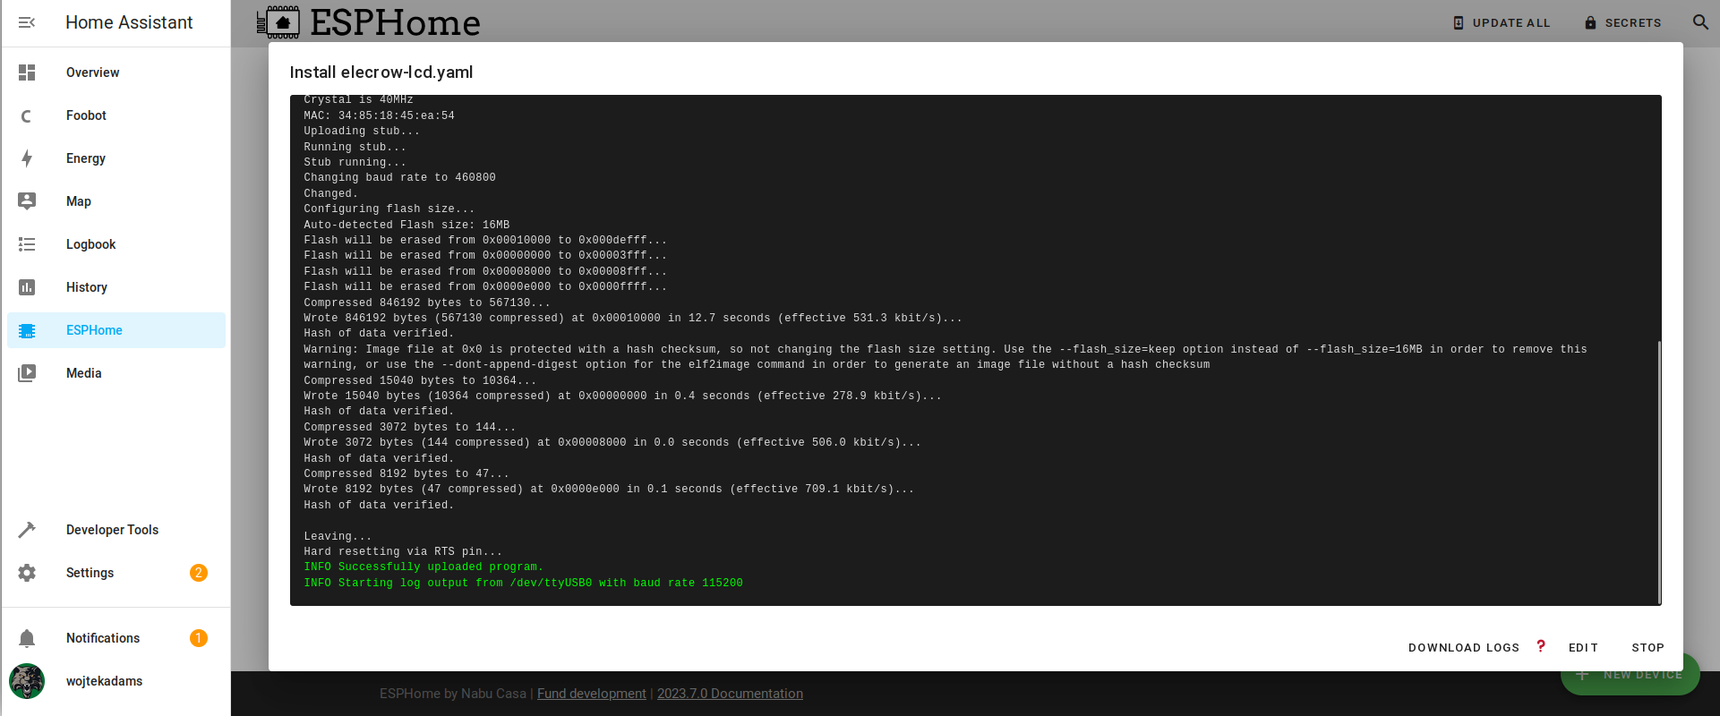Open the 2023.7.0 Documentation link
Image resolution: width=1720 pixels, height=716 pixels.
730,693
